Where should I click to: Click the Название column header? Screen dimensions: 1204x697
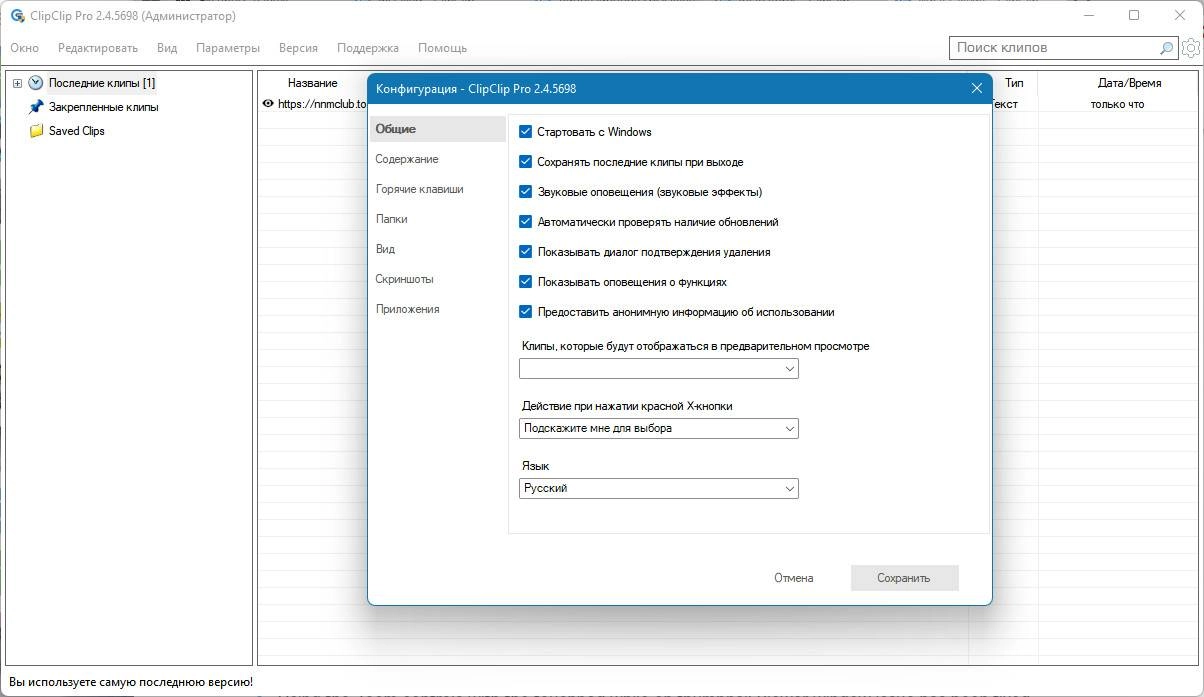point(313,83)
